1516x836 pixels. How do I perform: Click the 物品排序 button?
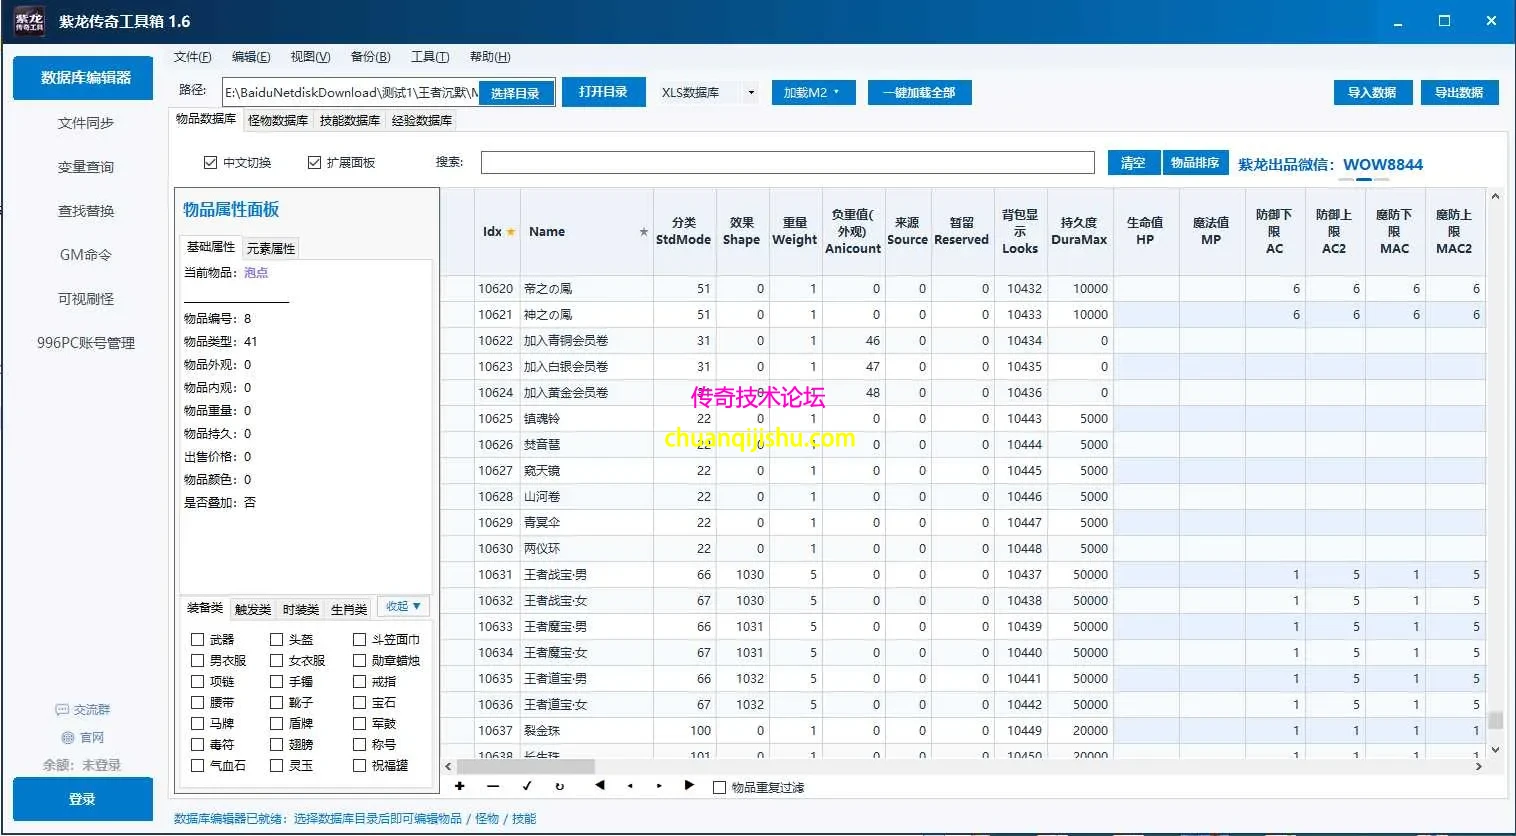pyautogui.click(x=1195, y=163)
